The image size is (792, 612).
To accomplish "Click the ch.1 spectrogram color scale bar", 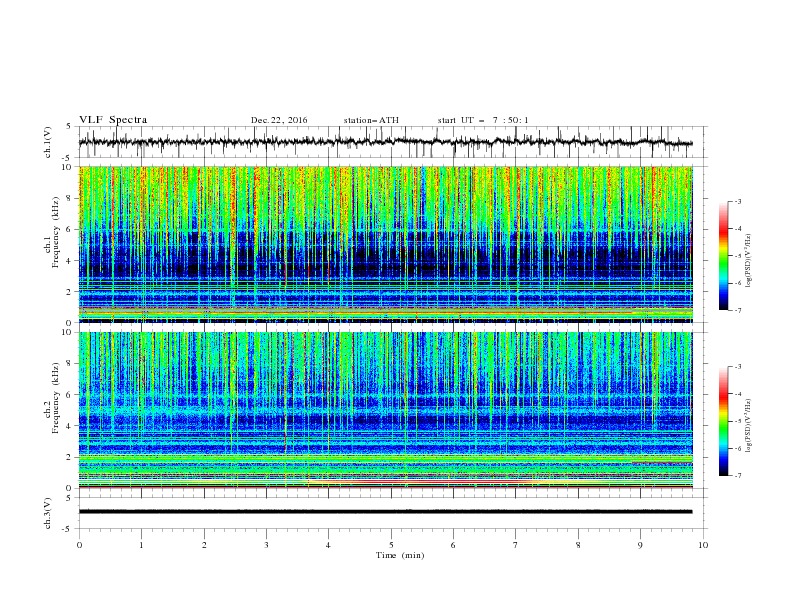I will [723, 256].
